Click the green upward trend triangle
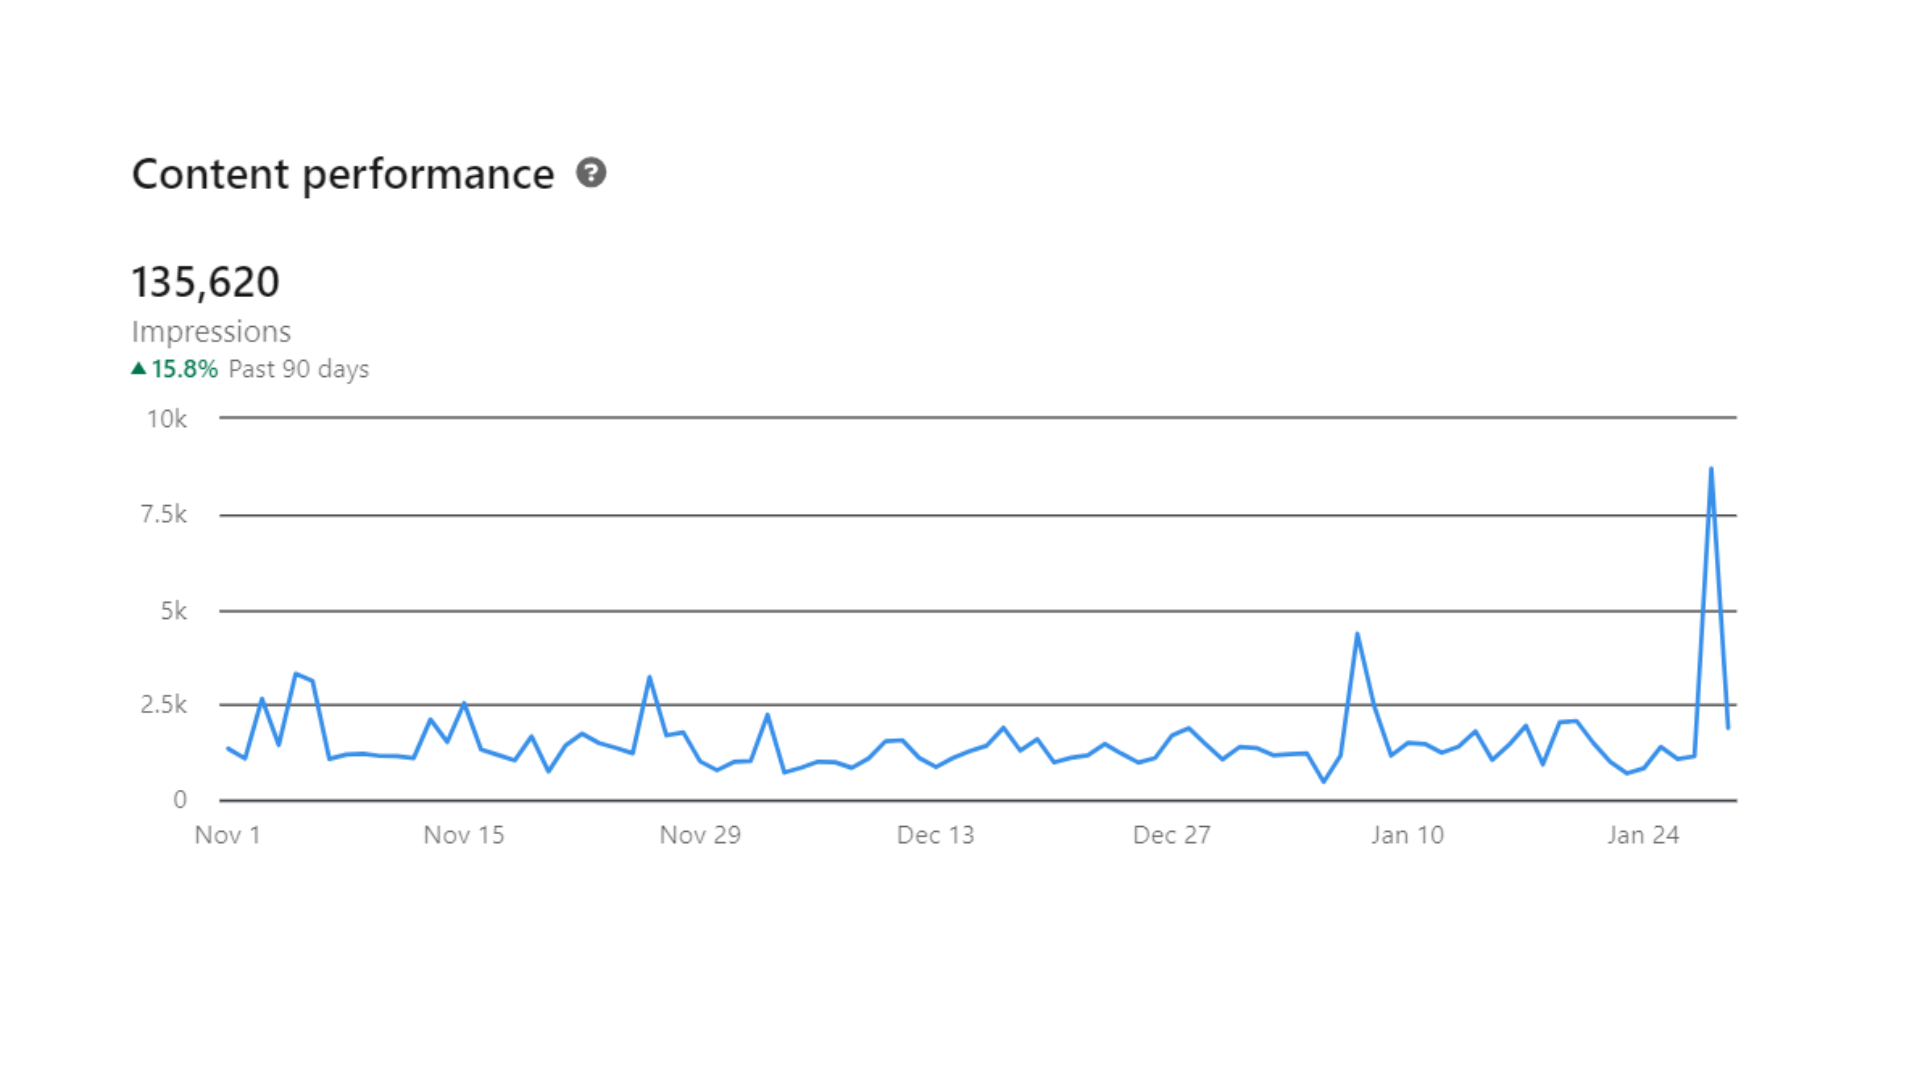 pos(139,368)
